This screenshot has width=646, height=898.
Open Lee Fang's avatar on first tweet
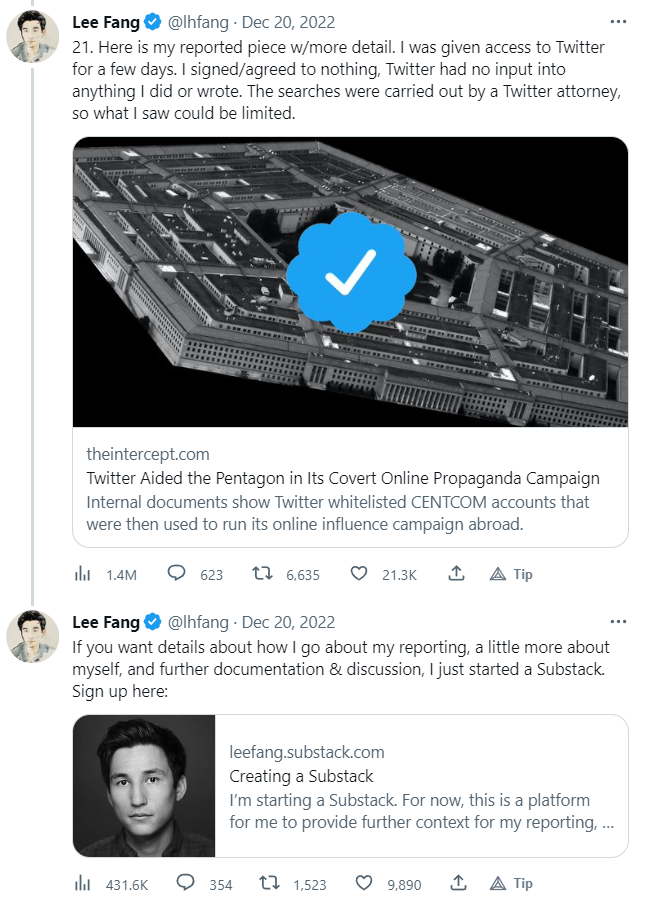coord(32,36)
